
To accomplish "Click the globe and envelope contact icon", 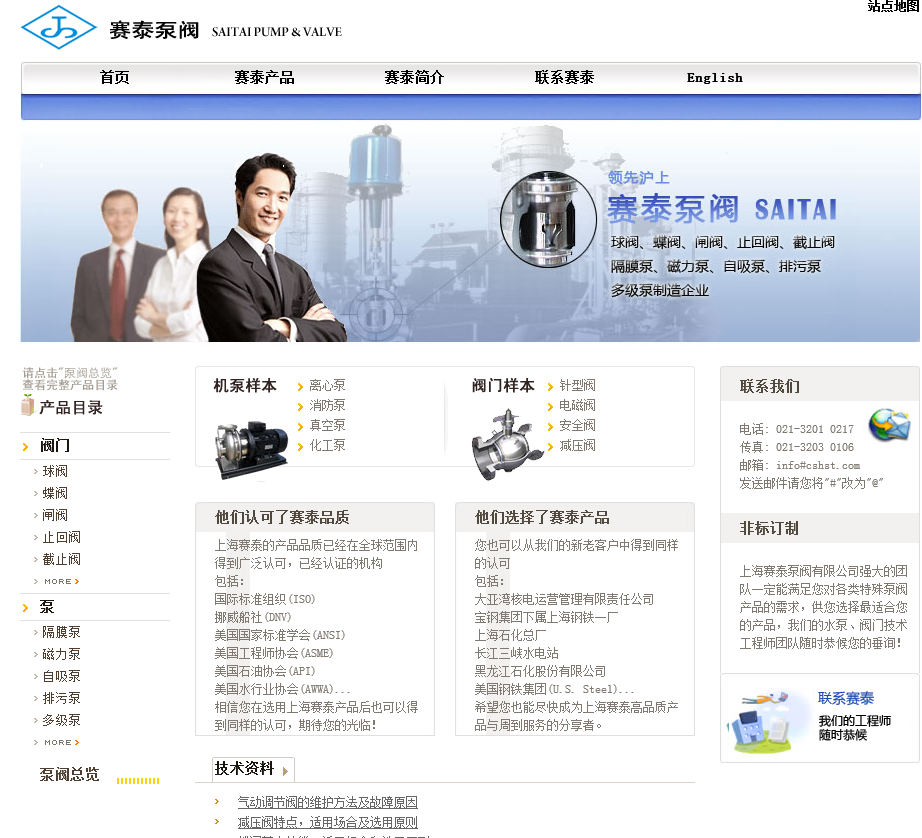I will [890, 425].
